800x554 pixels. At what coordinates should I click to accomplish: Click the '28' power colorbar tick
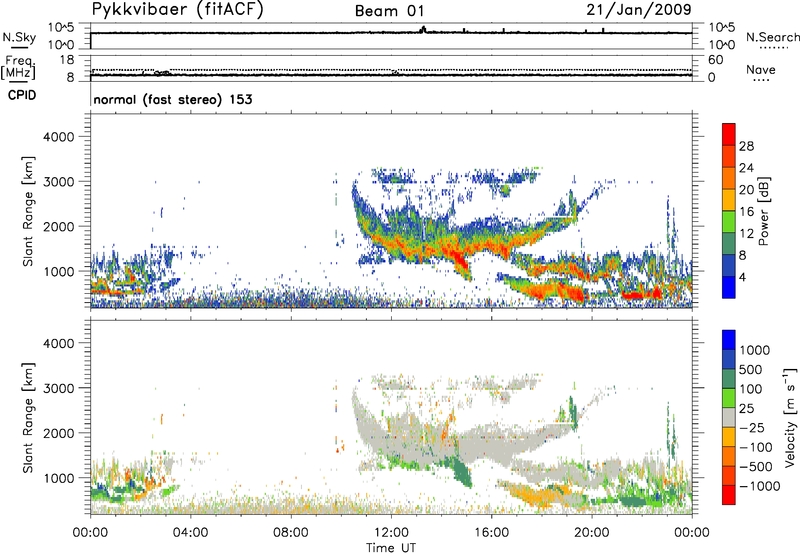pyautogui.click(x=746, y=146)
